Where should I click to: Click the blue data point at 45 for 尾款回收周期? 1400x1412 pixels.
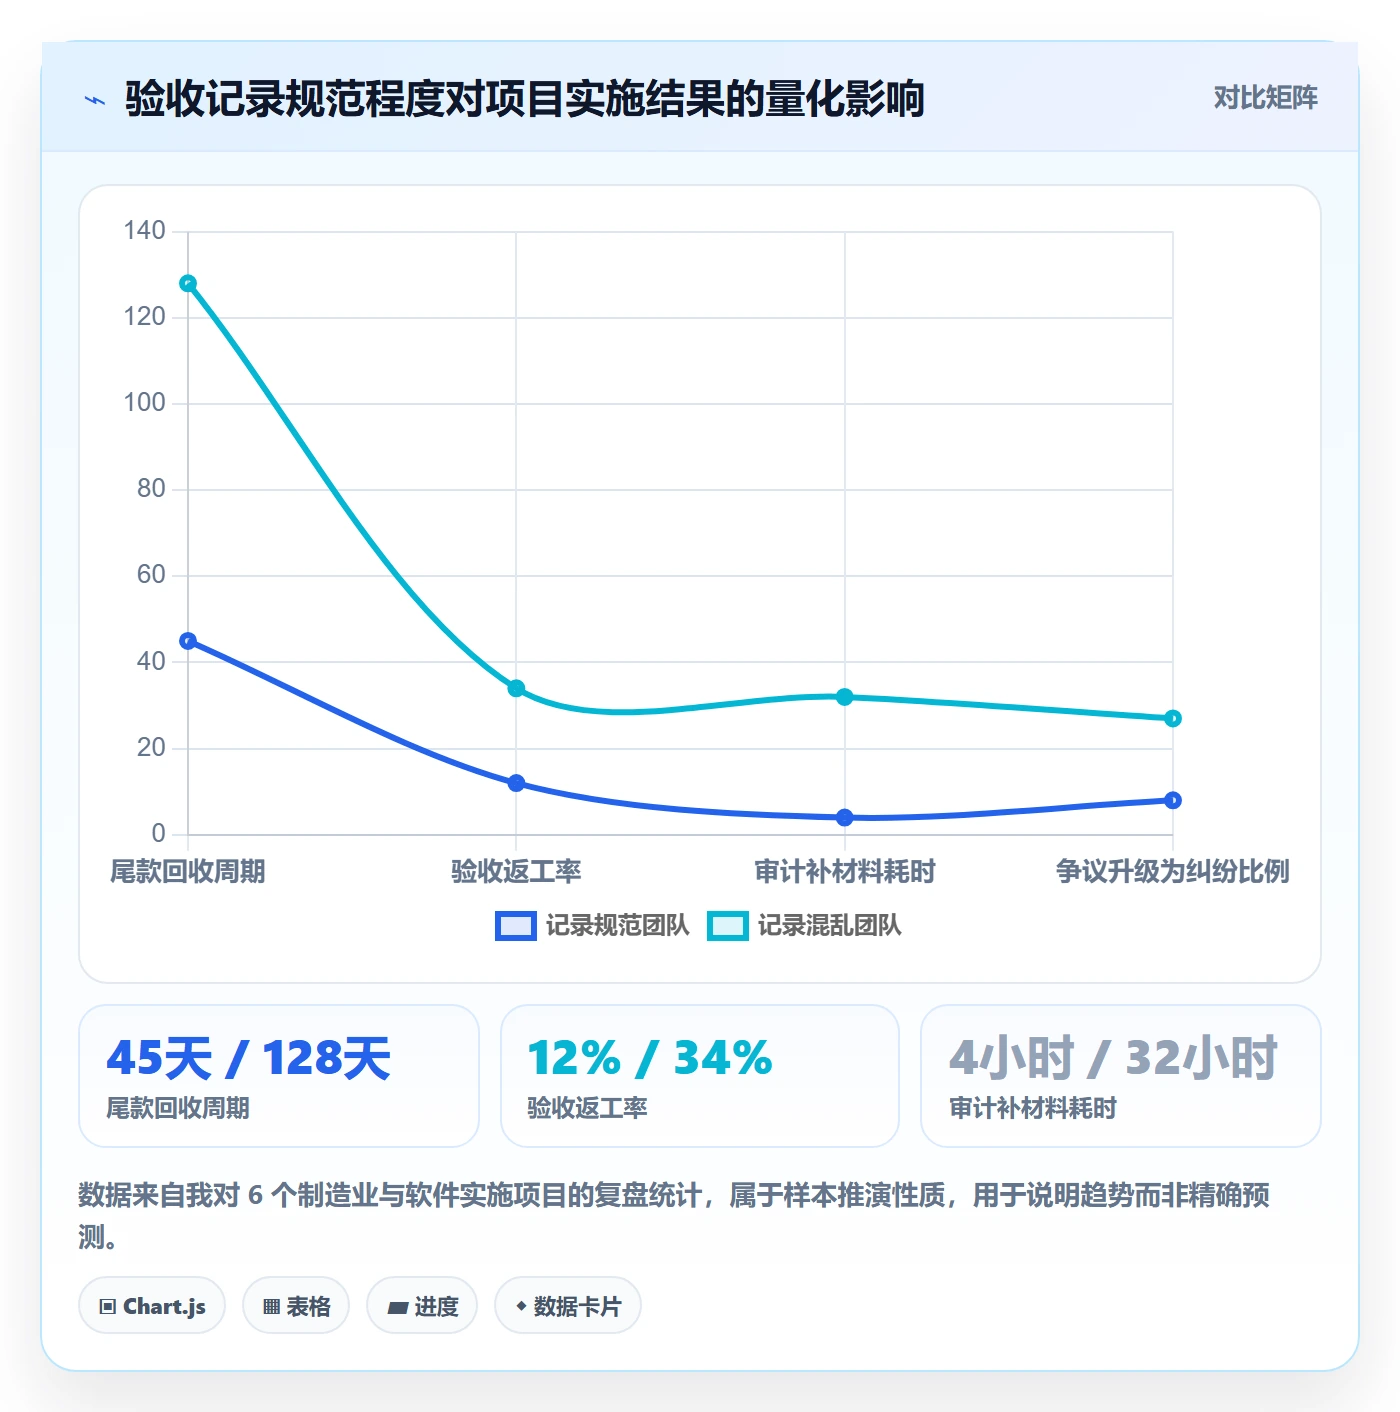click(188, 641)
